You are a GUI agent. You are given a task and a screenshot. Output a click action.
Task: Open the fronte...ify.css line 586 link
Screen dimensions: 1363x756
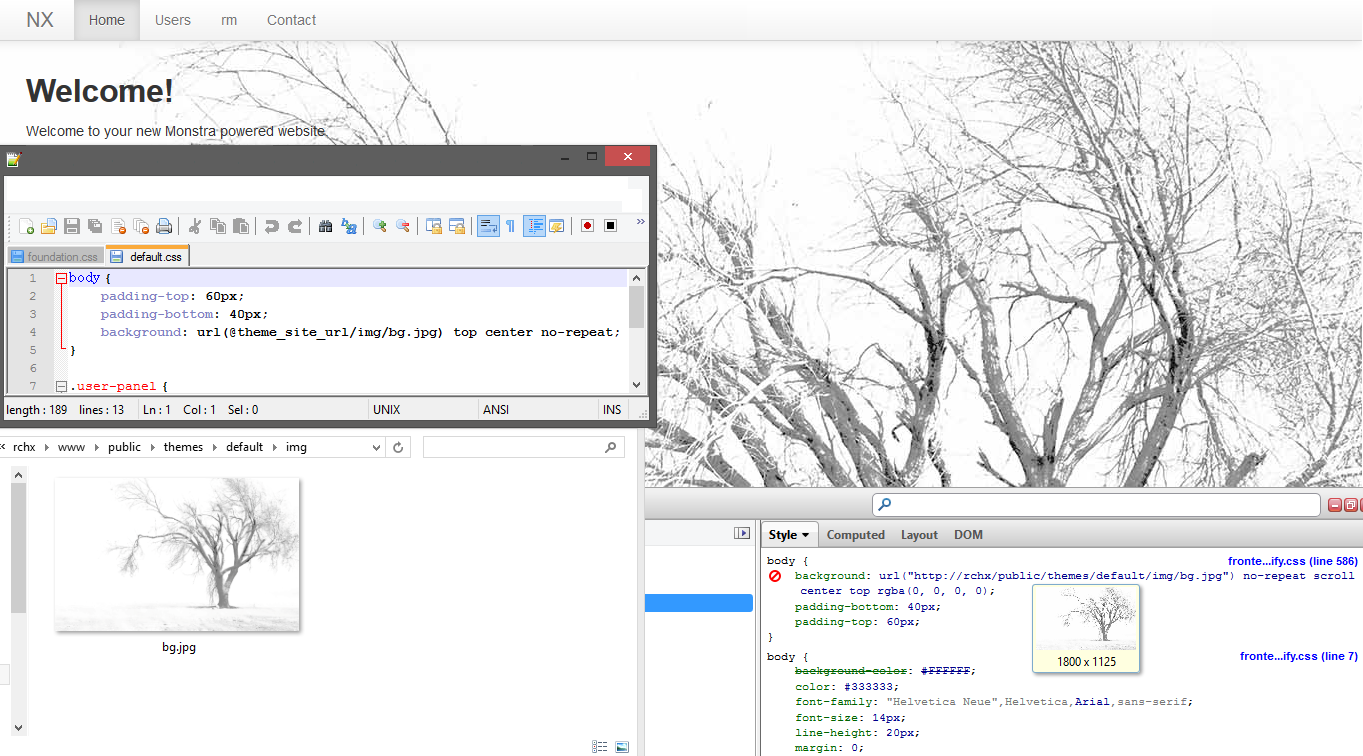tap(1292, 562)
